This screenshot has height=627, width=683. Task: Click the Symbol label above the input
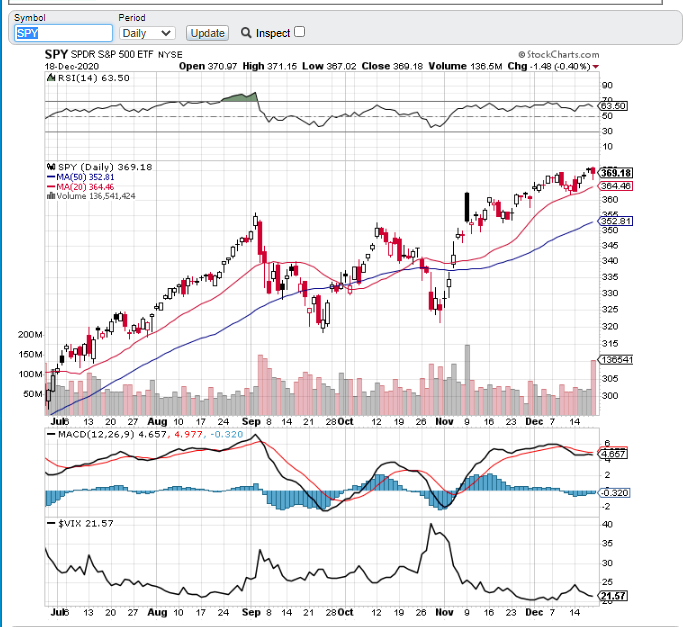[30, 18]
